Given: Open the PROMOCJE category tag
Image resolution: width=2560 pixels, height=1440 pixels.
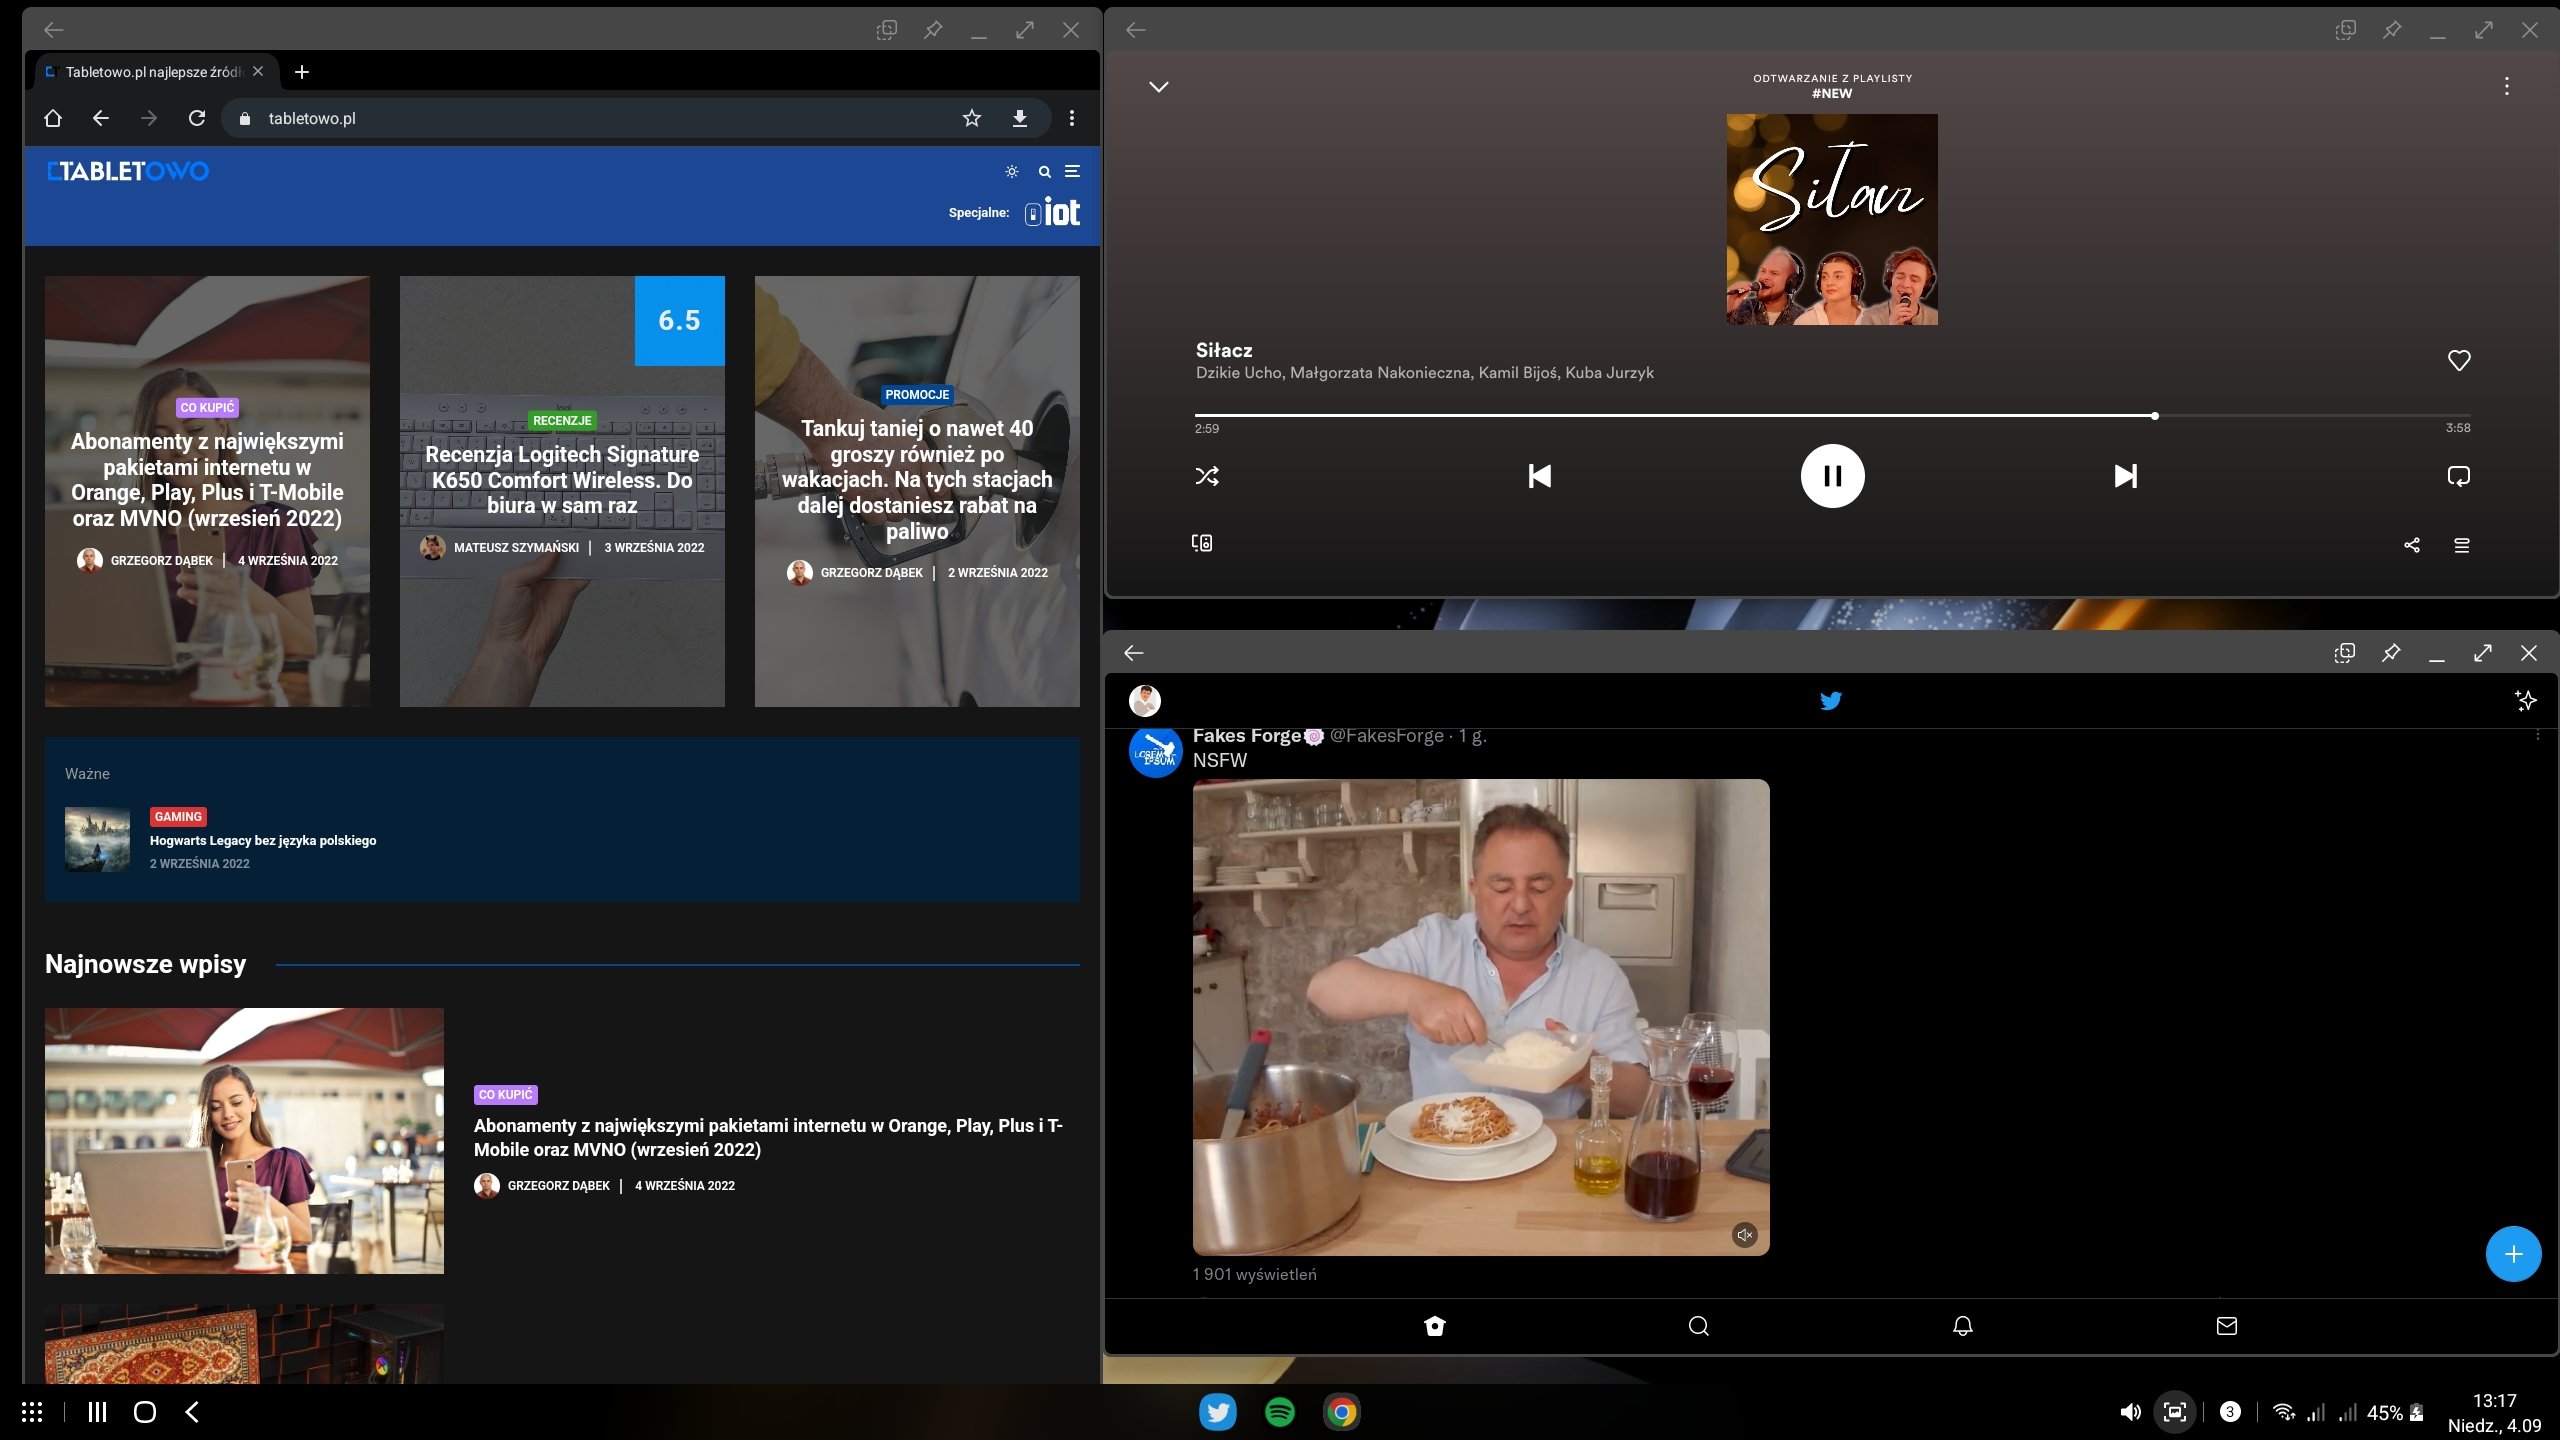Looking at the screenshot, I should click(917, 394).
